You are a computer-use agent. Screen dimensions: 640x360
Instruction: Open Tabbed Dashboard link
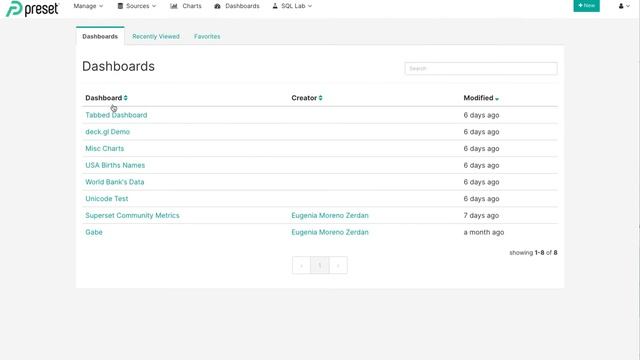coord(116,115)
